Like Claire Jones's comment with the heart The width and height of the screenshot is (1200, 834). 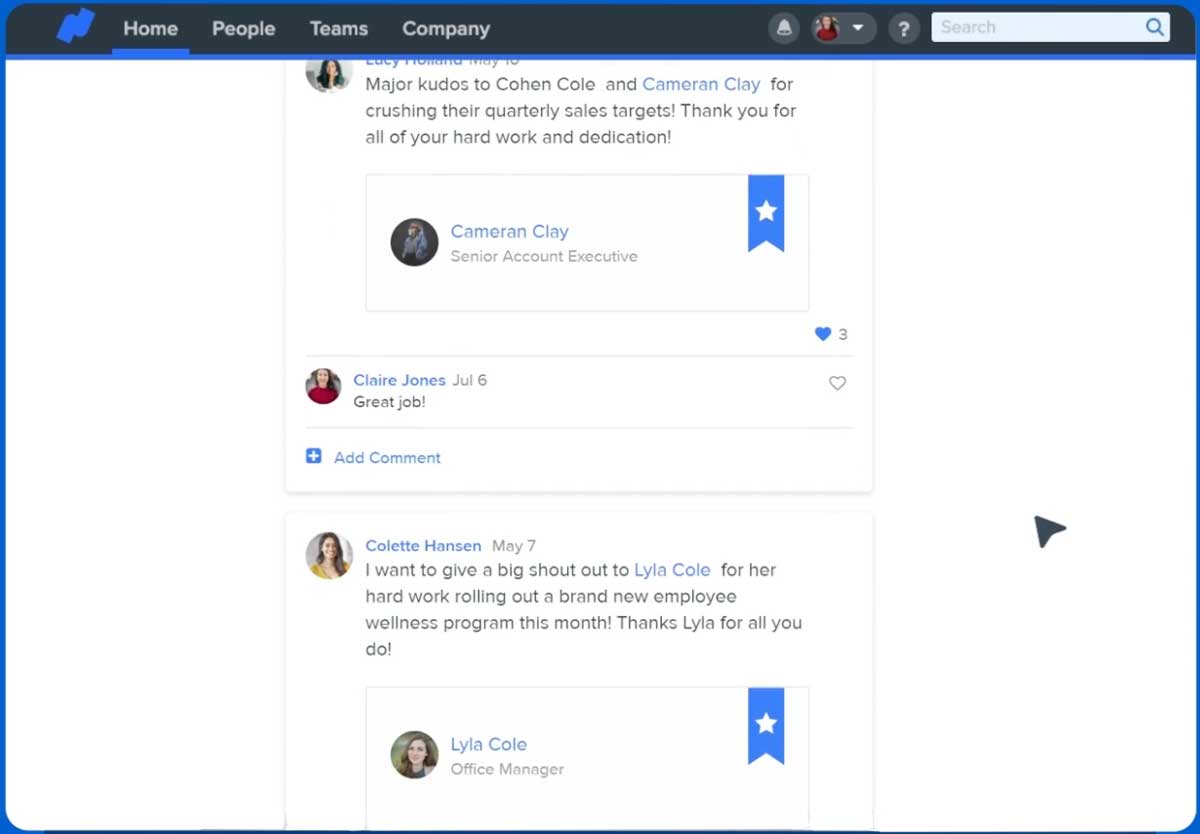(x=837, y=383)
